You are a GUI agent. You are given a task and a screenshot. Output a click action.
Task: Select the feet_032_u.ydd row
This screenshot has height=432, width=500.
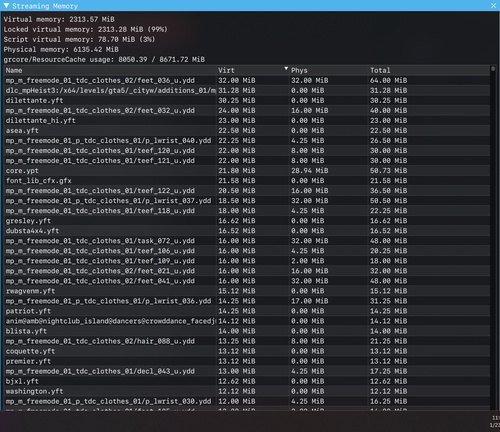[247, 110]
